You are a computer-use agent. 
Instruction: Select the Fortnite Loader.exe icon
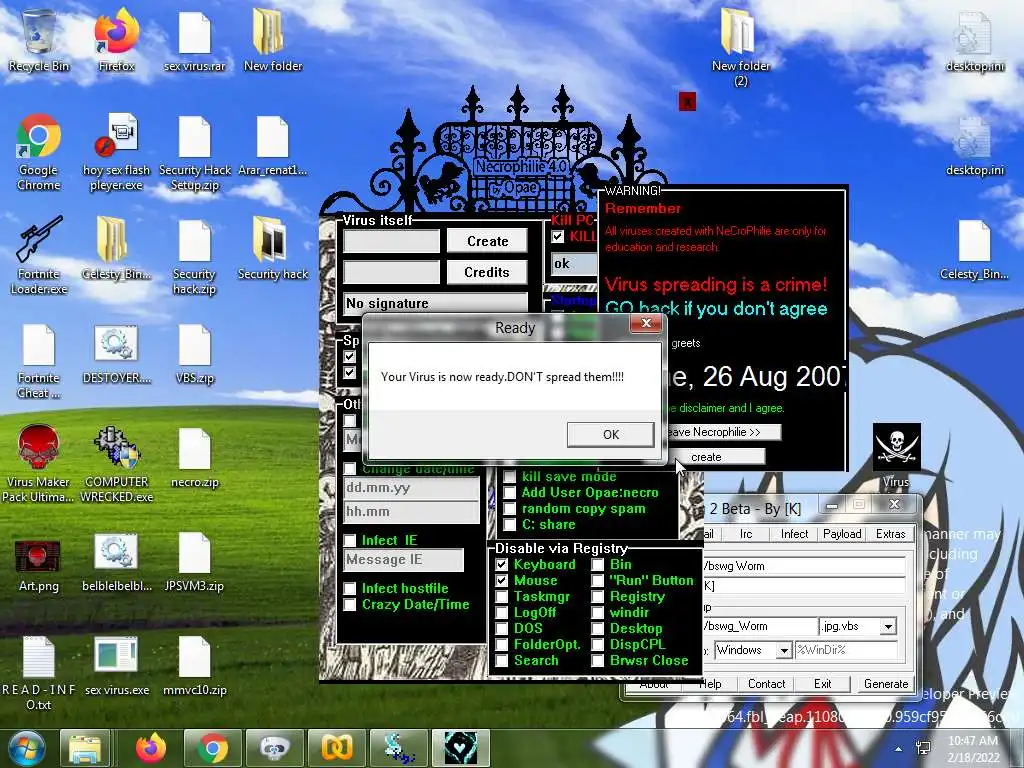[39, 256]
